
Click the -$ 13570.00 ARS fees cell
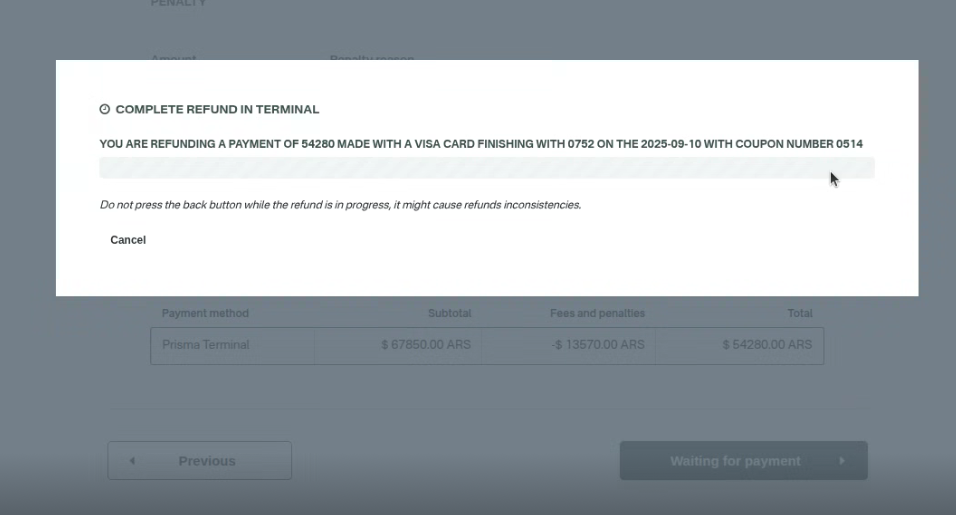598,345
